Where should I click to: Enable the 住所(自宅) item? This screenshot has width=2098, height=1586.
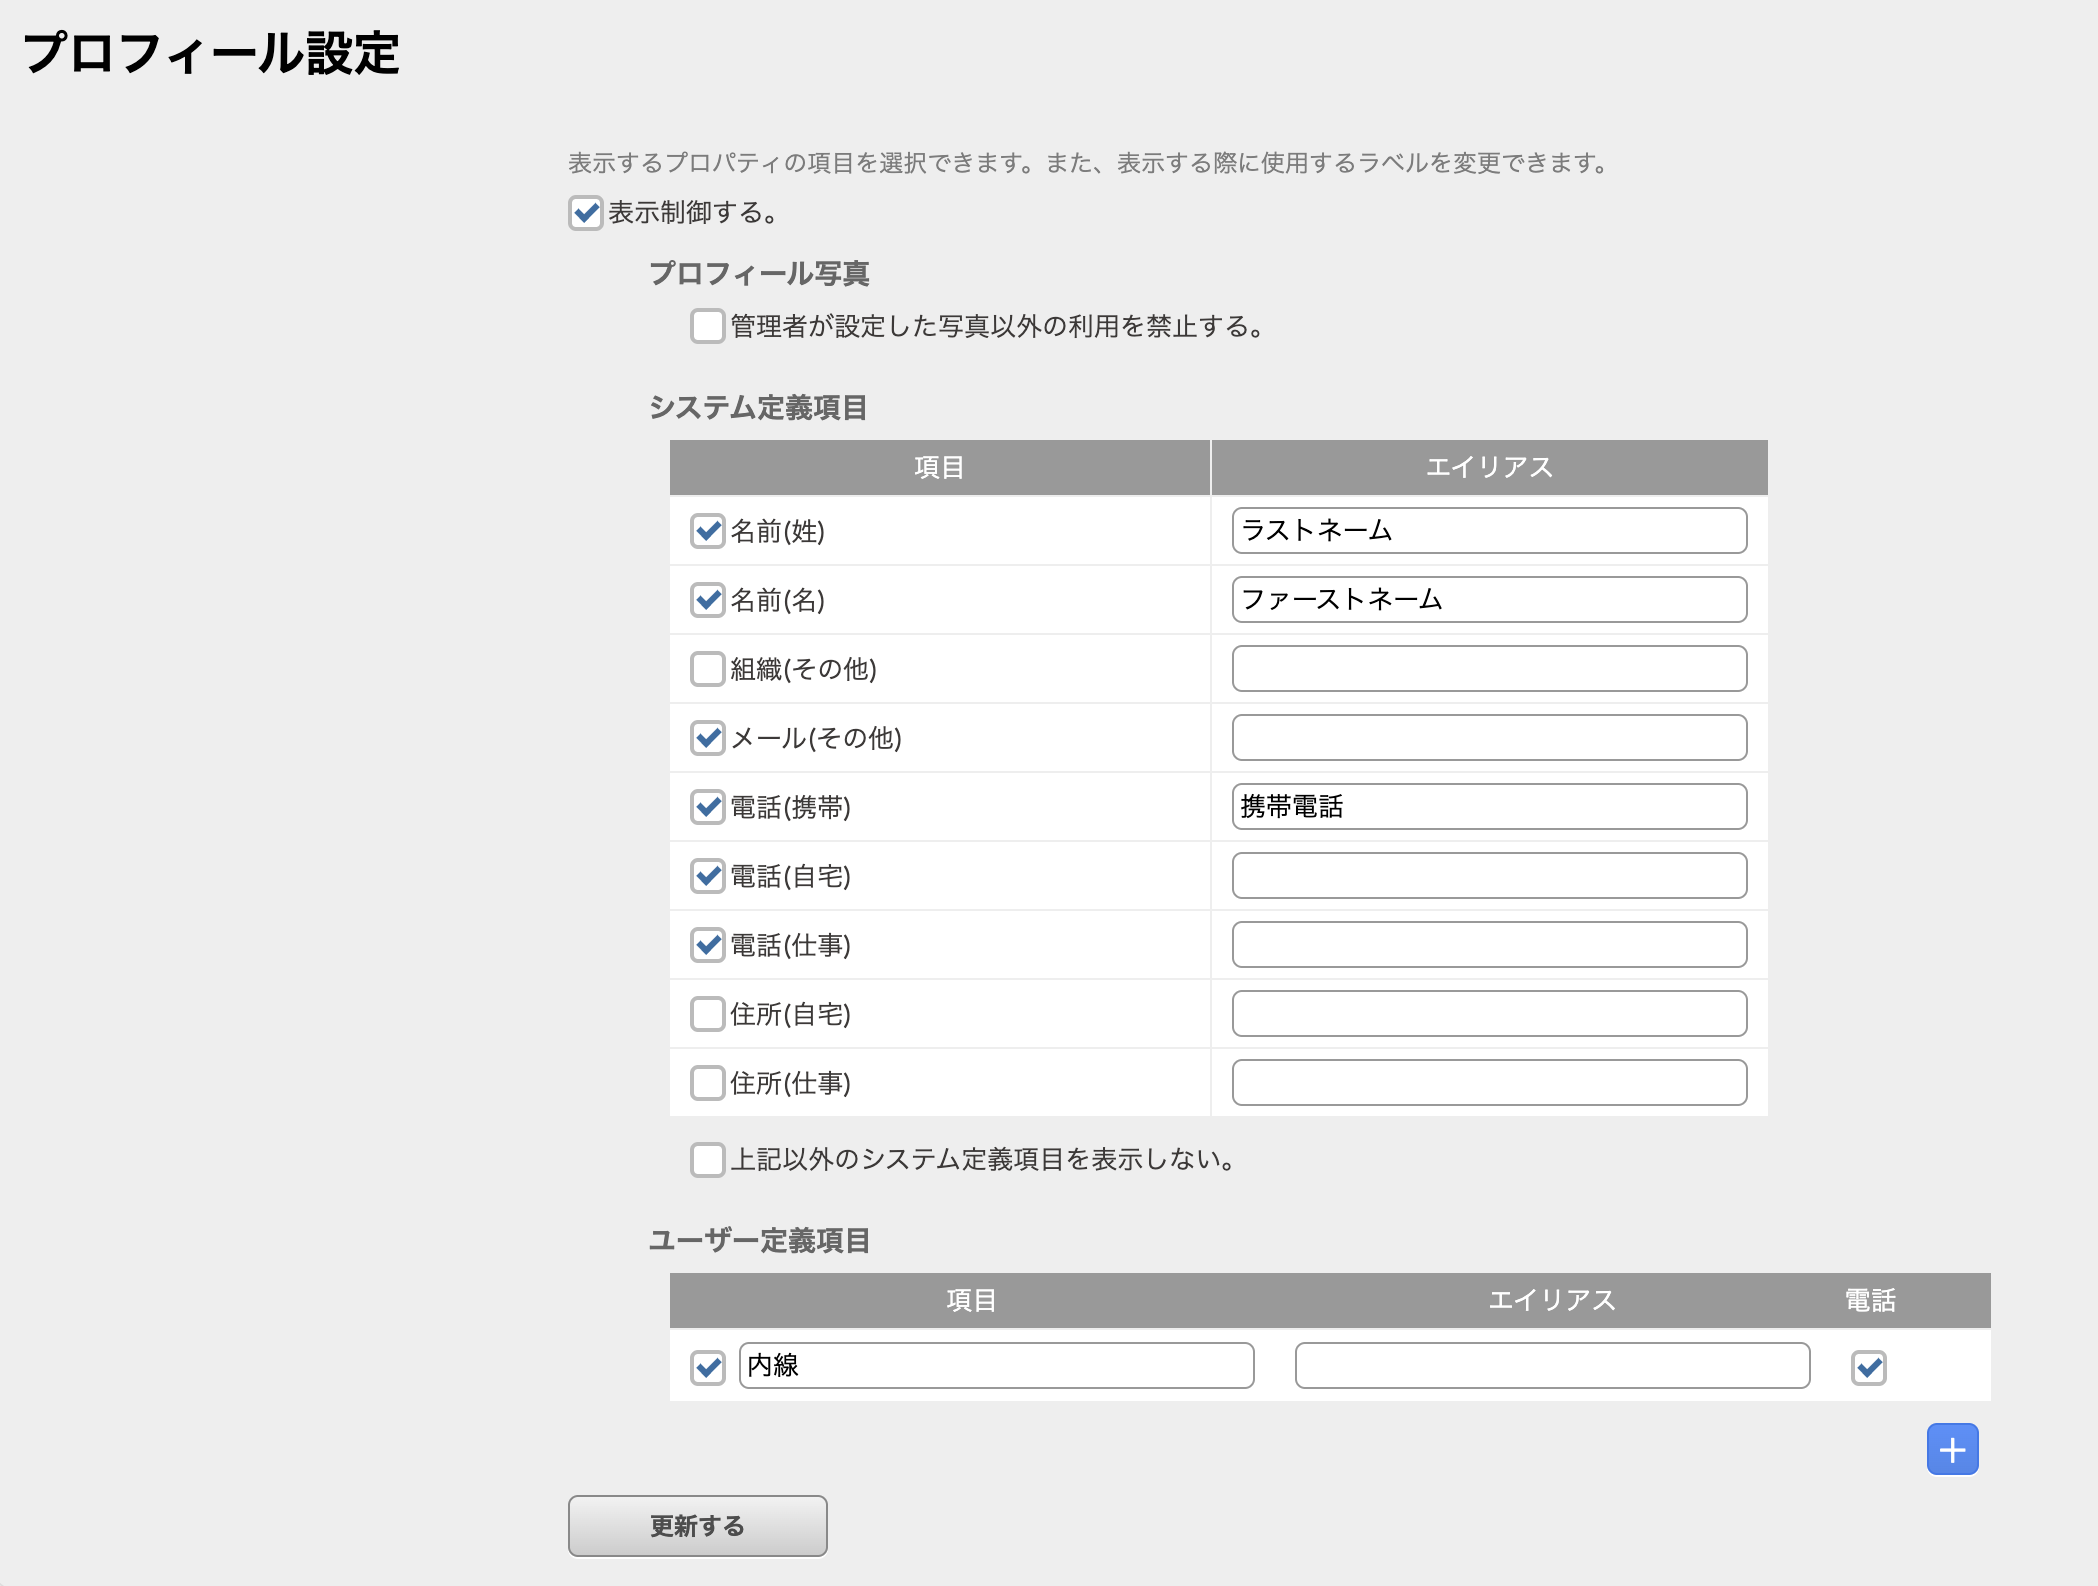pyautogui.click(x=707, y=1013)
